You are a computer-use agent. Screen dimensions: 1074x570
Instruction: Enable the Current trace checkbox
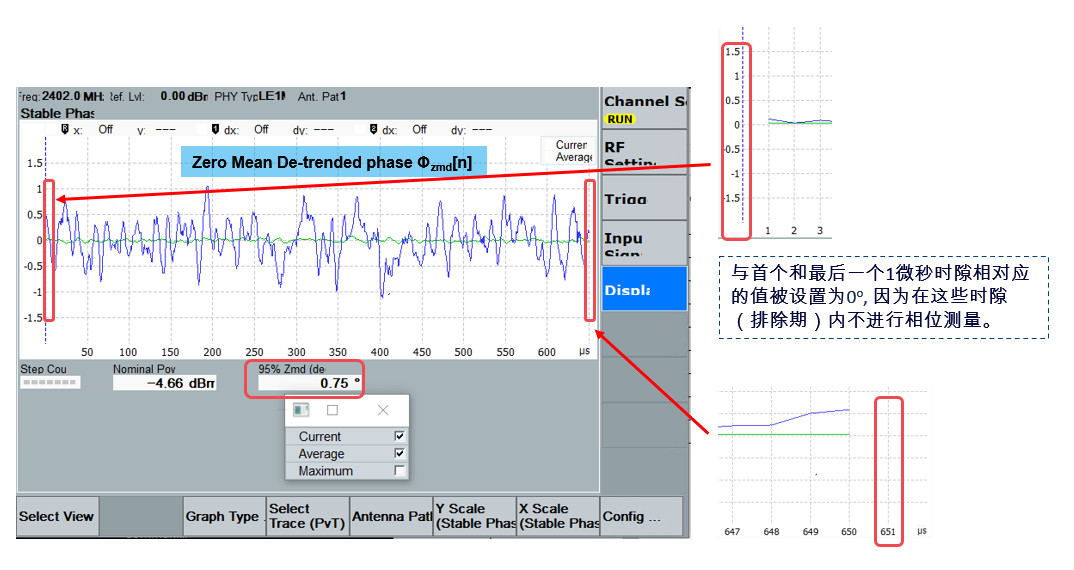click(399, 436)
